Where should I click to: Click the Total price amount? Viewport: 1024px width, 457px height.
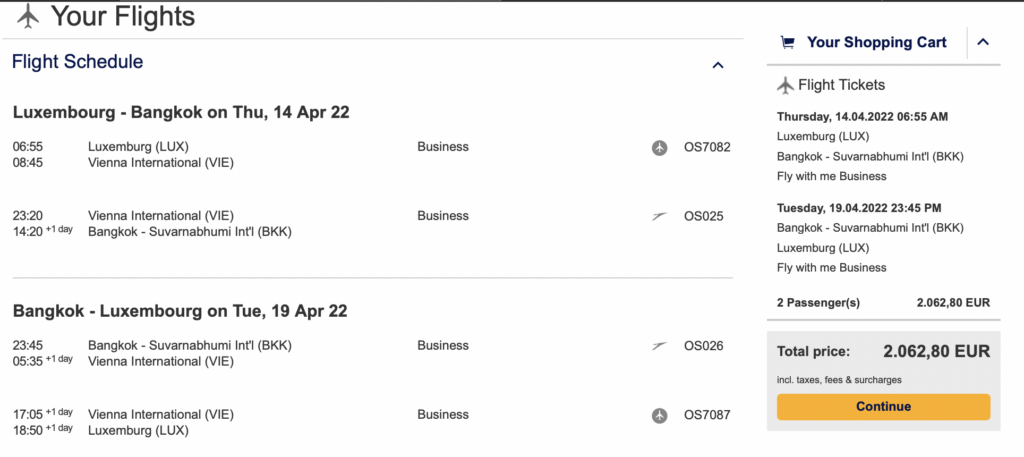[x=936, y=352]
